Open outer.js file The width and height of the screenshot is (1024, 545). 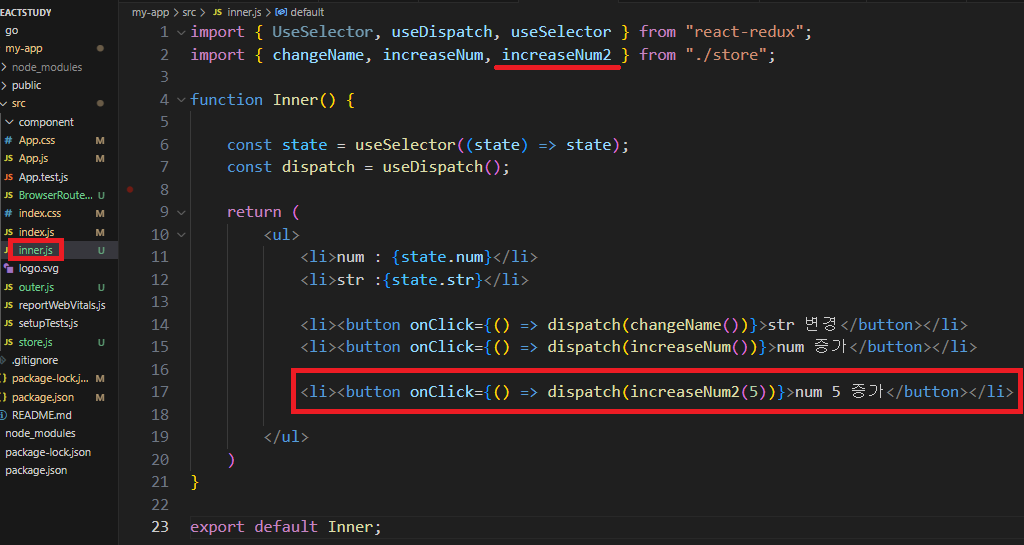(37, 287)
